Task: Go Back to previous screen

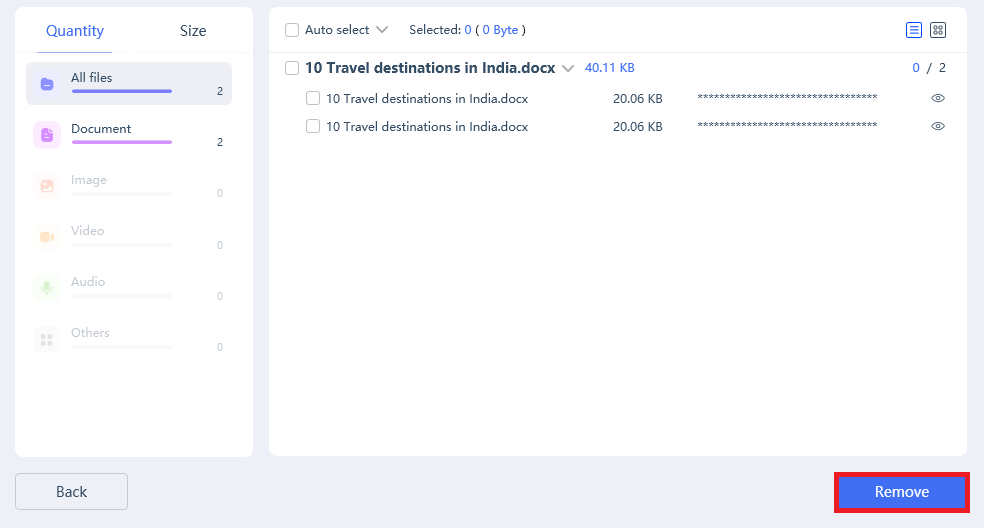Action: [71, 491]
